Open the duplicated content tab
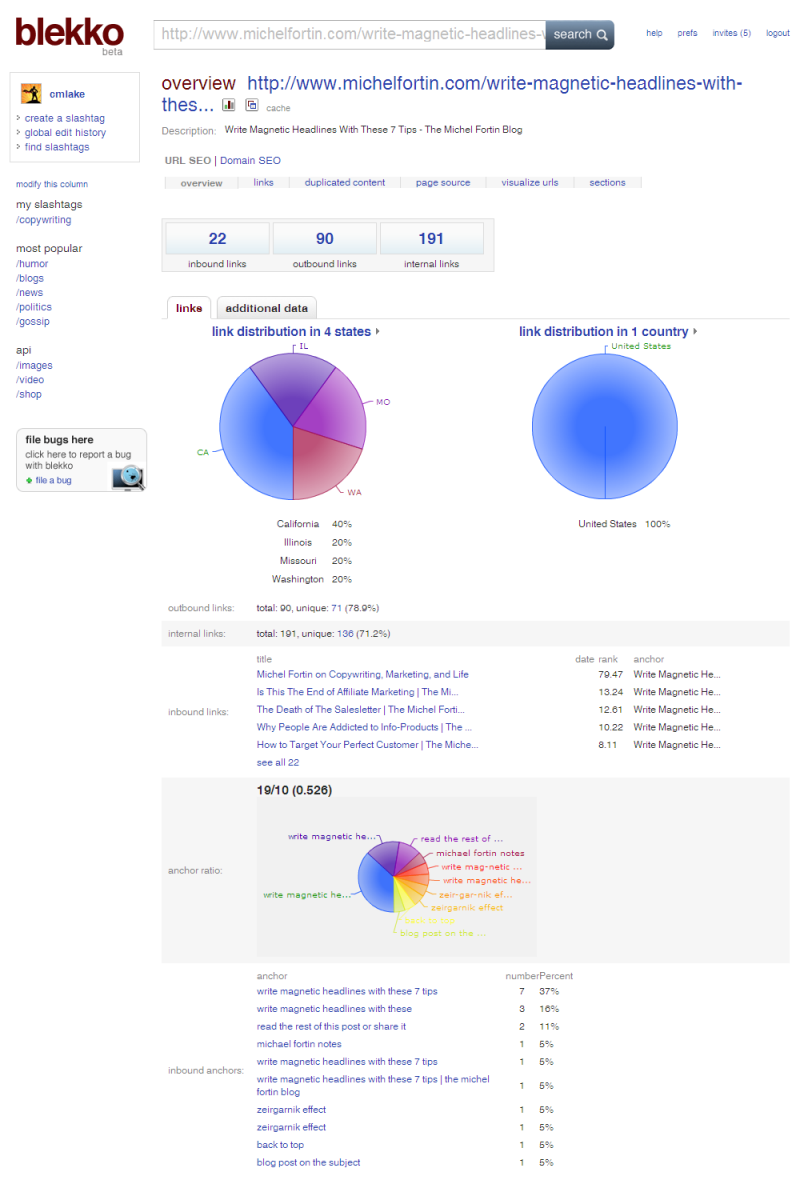 (x=344, y=183)
